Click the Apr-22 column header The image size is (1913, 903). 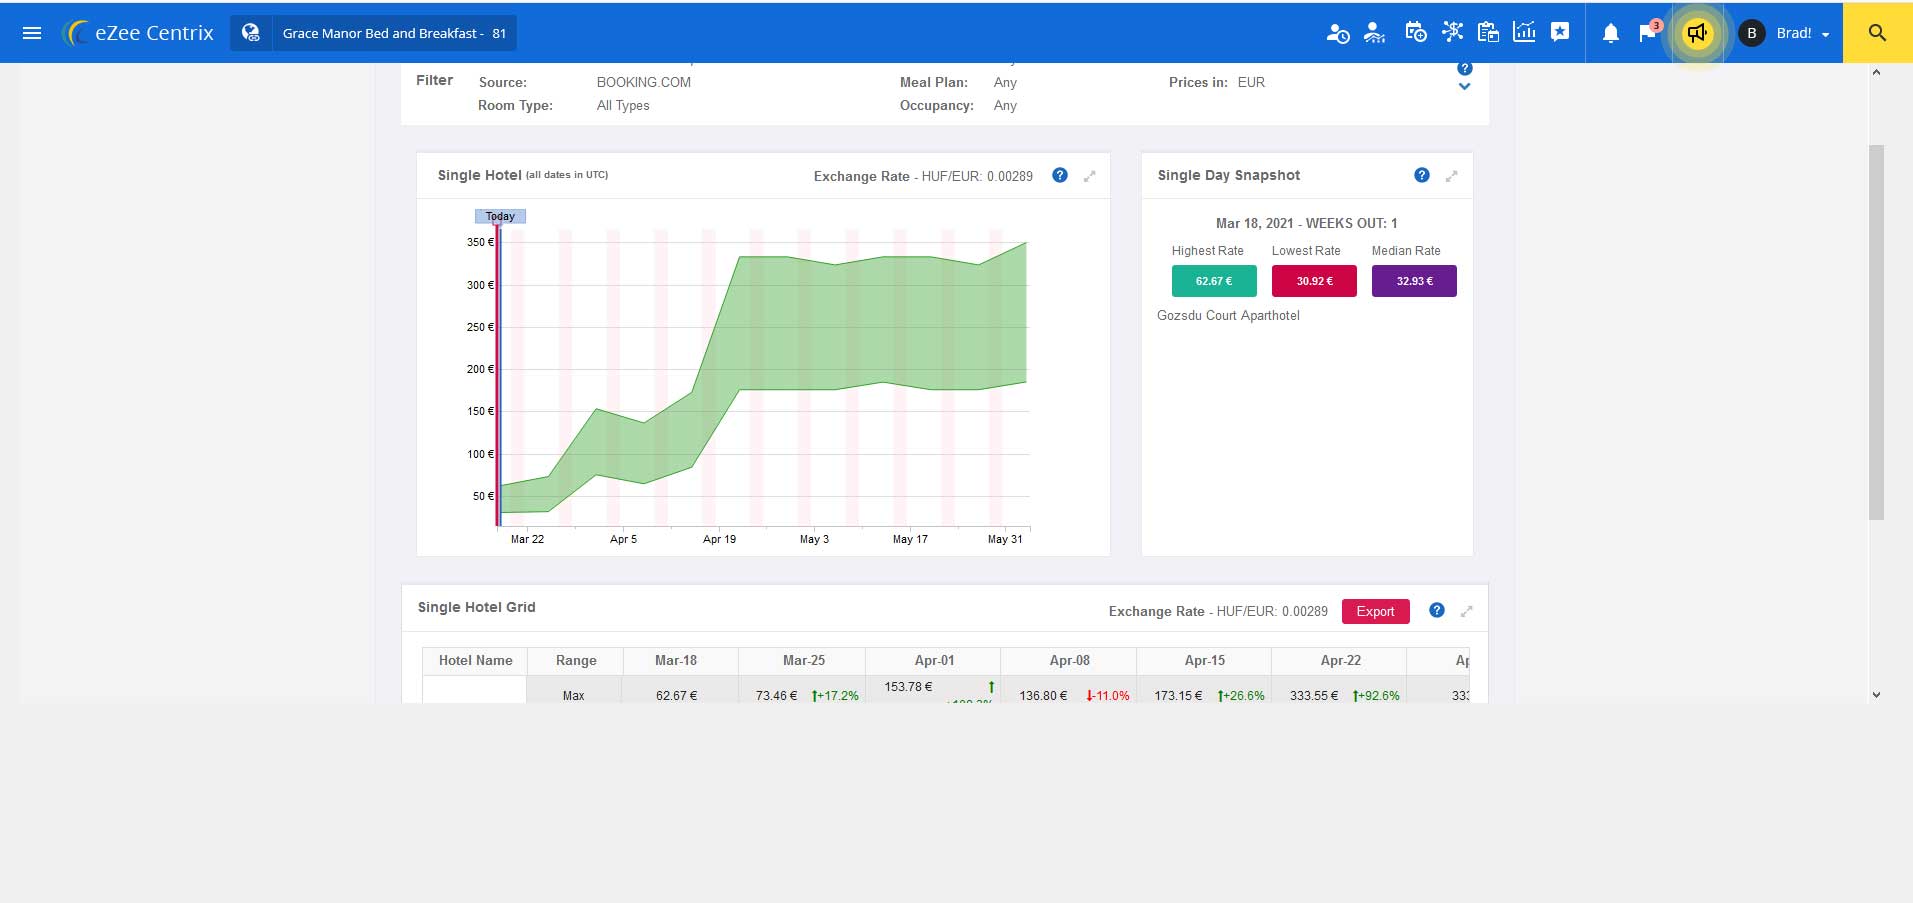click(x=1340, y=661)
